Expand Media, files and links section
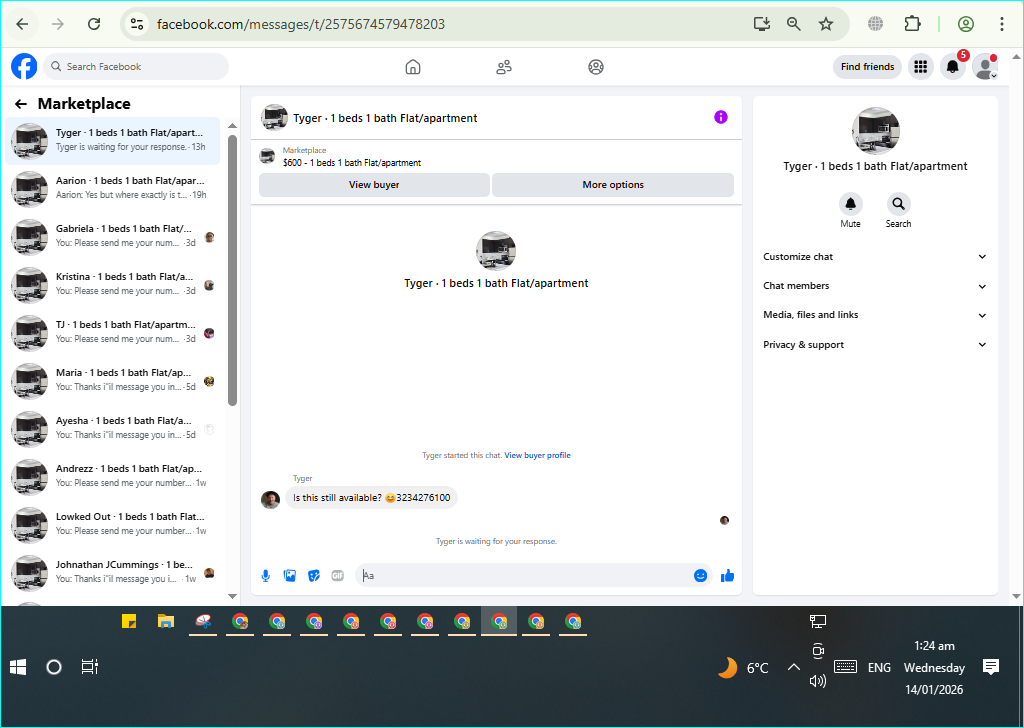The image size is (1024, 728). click(x=874, y=315)
